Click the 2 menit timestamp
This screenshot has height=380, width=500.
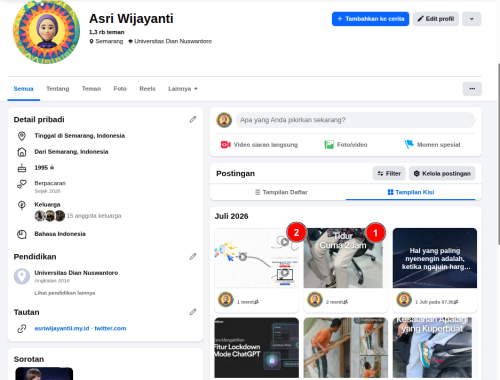(x=335, y=302)
